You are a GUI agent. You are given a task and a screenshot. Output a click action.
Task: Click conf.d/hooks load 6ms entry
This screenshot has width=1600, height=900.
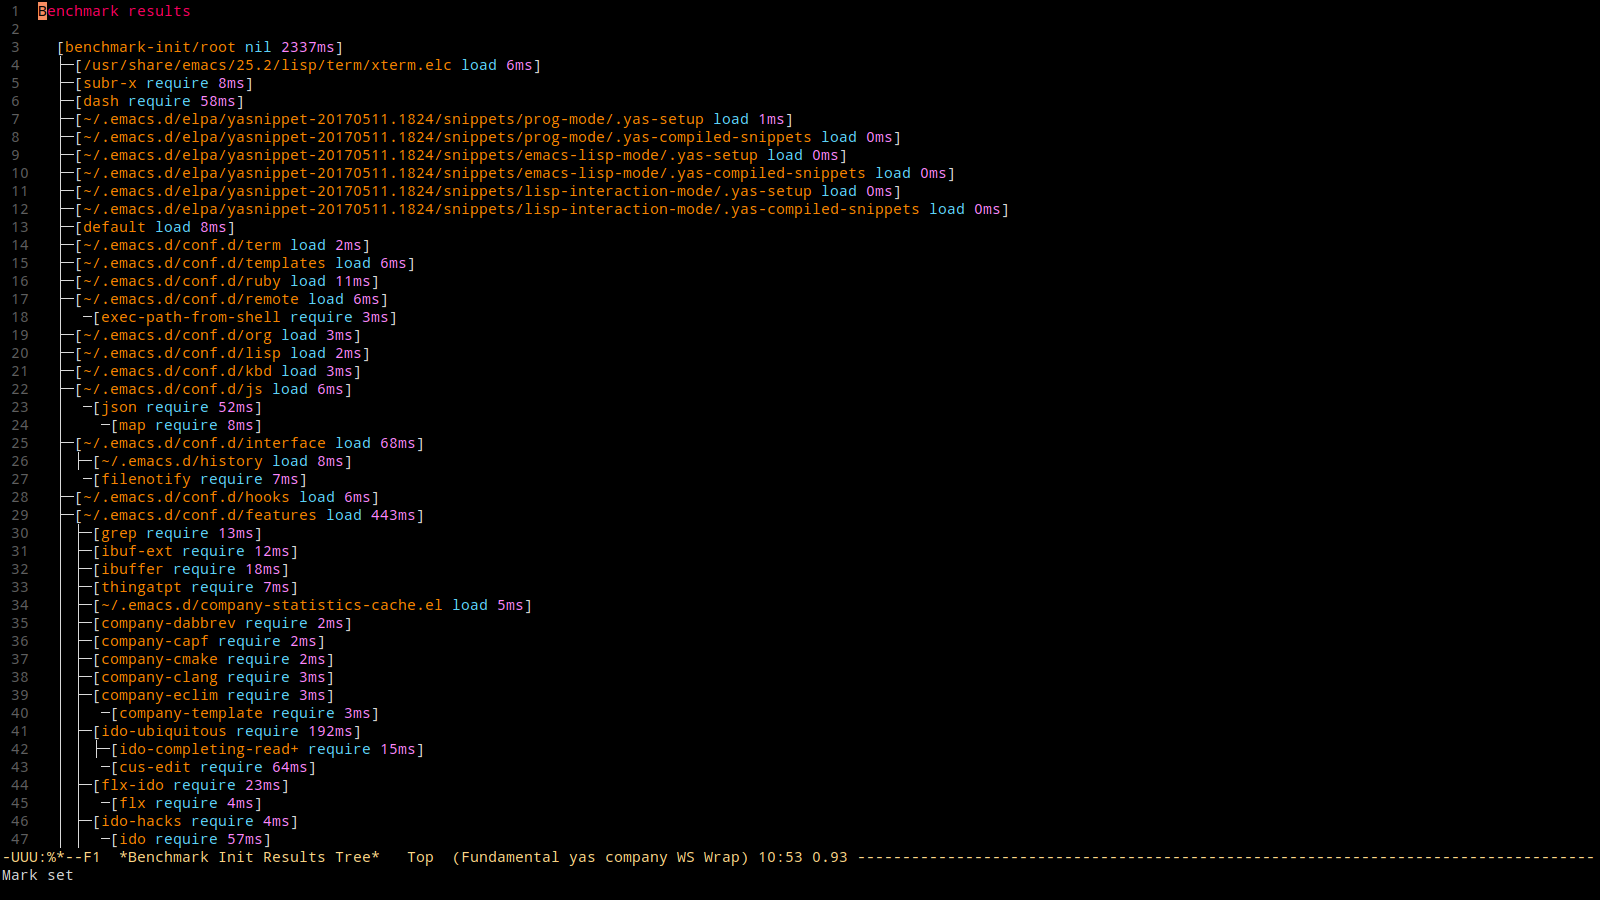[227, 497]
